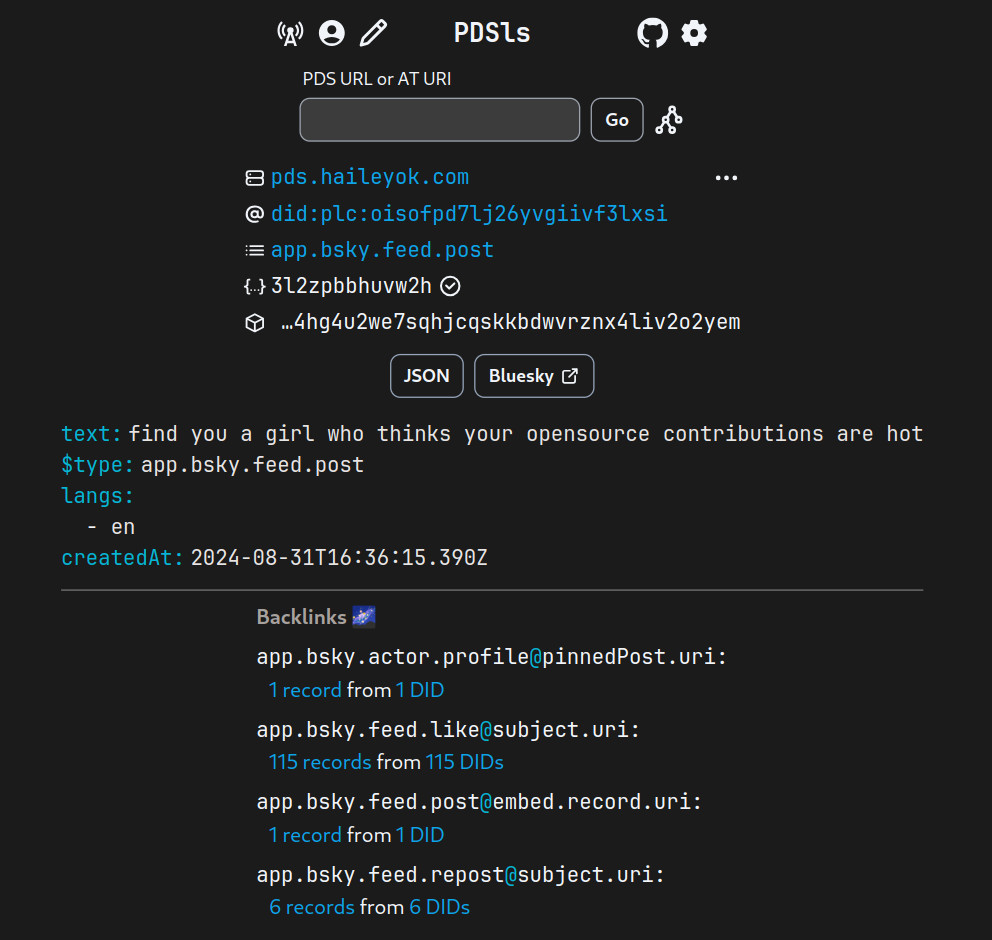Click the Backlinks galaxy emoji icon

click(x=364, y=617)
